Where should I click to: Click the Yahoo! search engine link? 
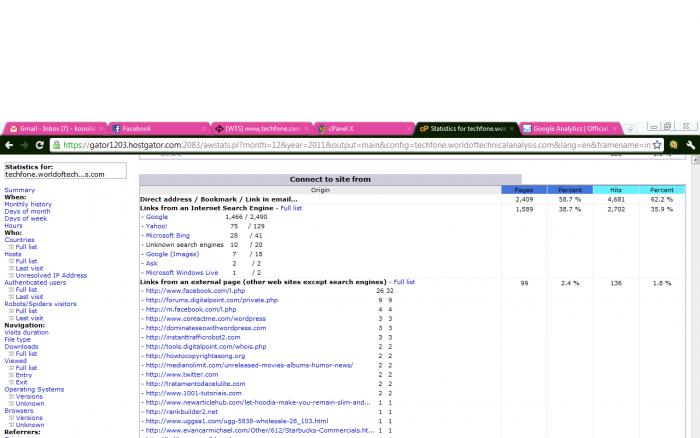point(156,226)
